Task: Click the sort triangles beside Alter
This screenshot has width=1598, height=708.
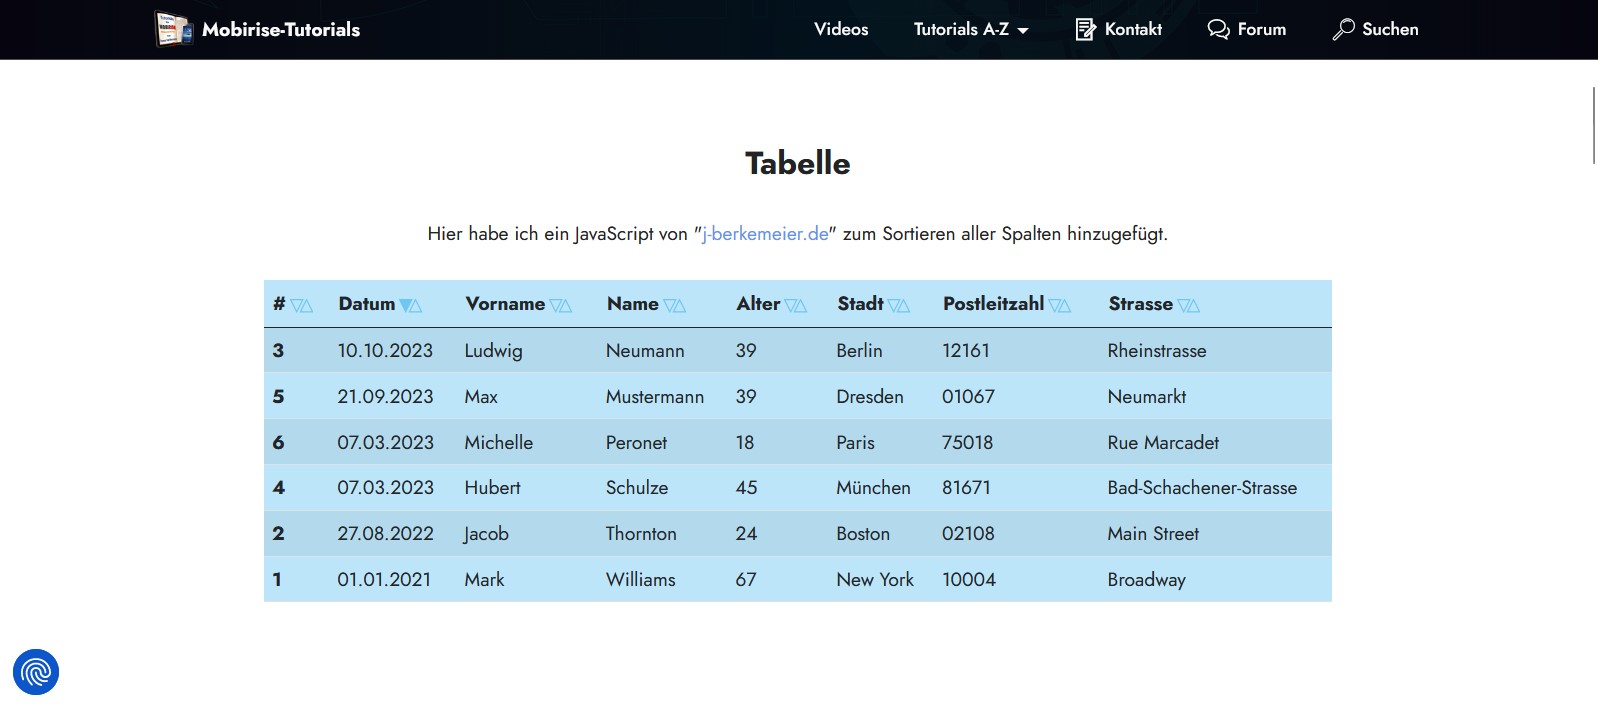Action: tap(796, 306)
